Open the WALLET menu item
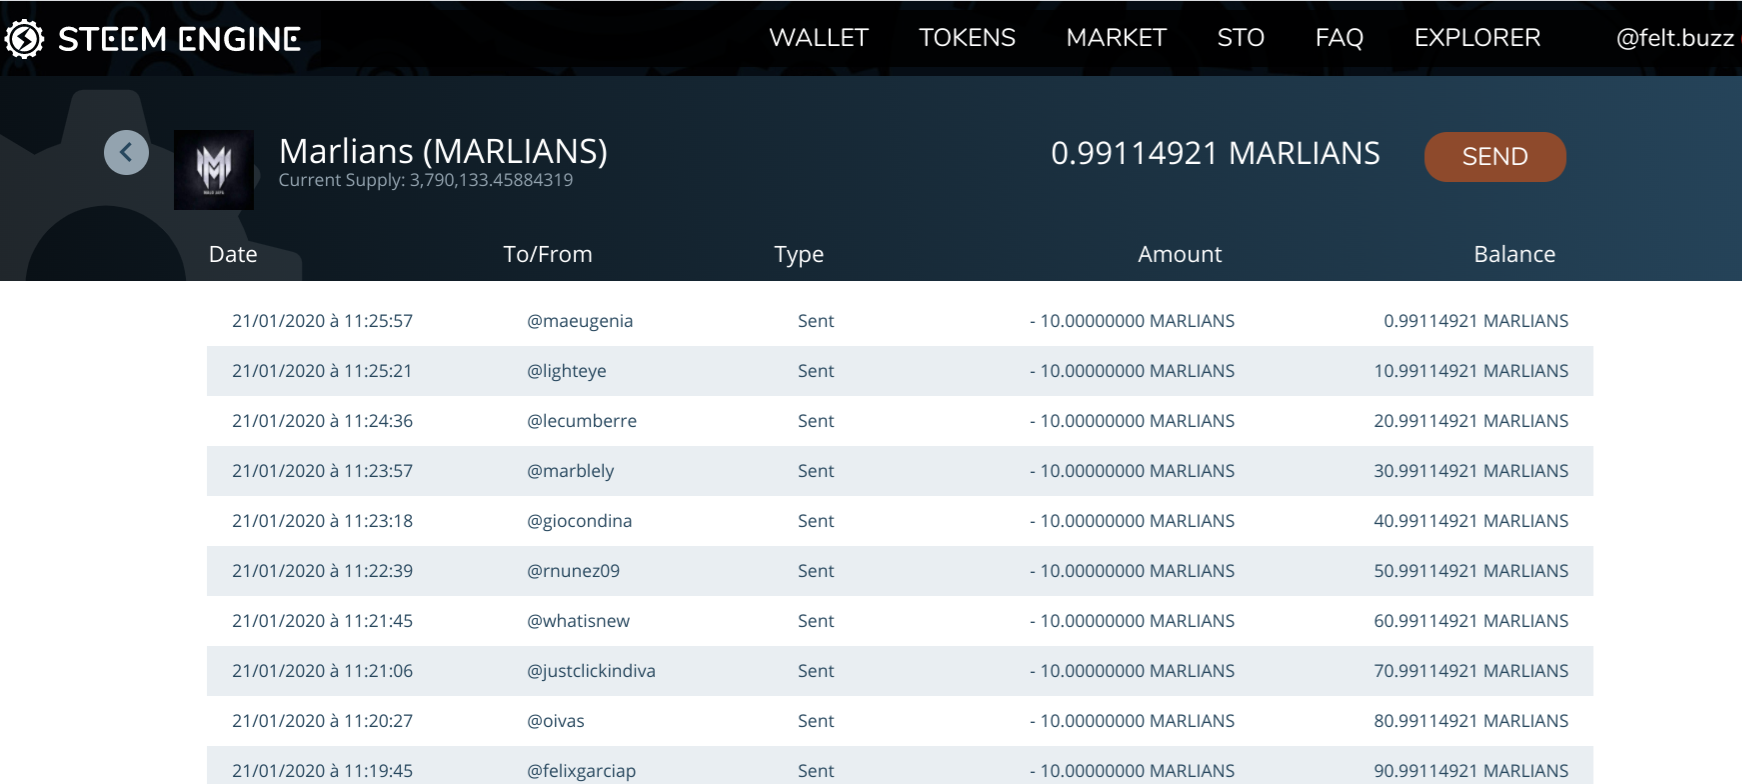This screenshot has width=1742, height=784. (819, 38)
